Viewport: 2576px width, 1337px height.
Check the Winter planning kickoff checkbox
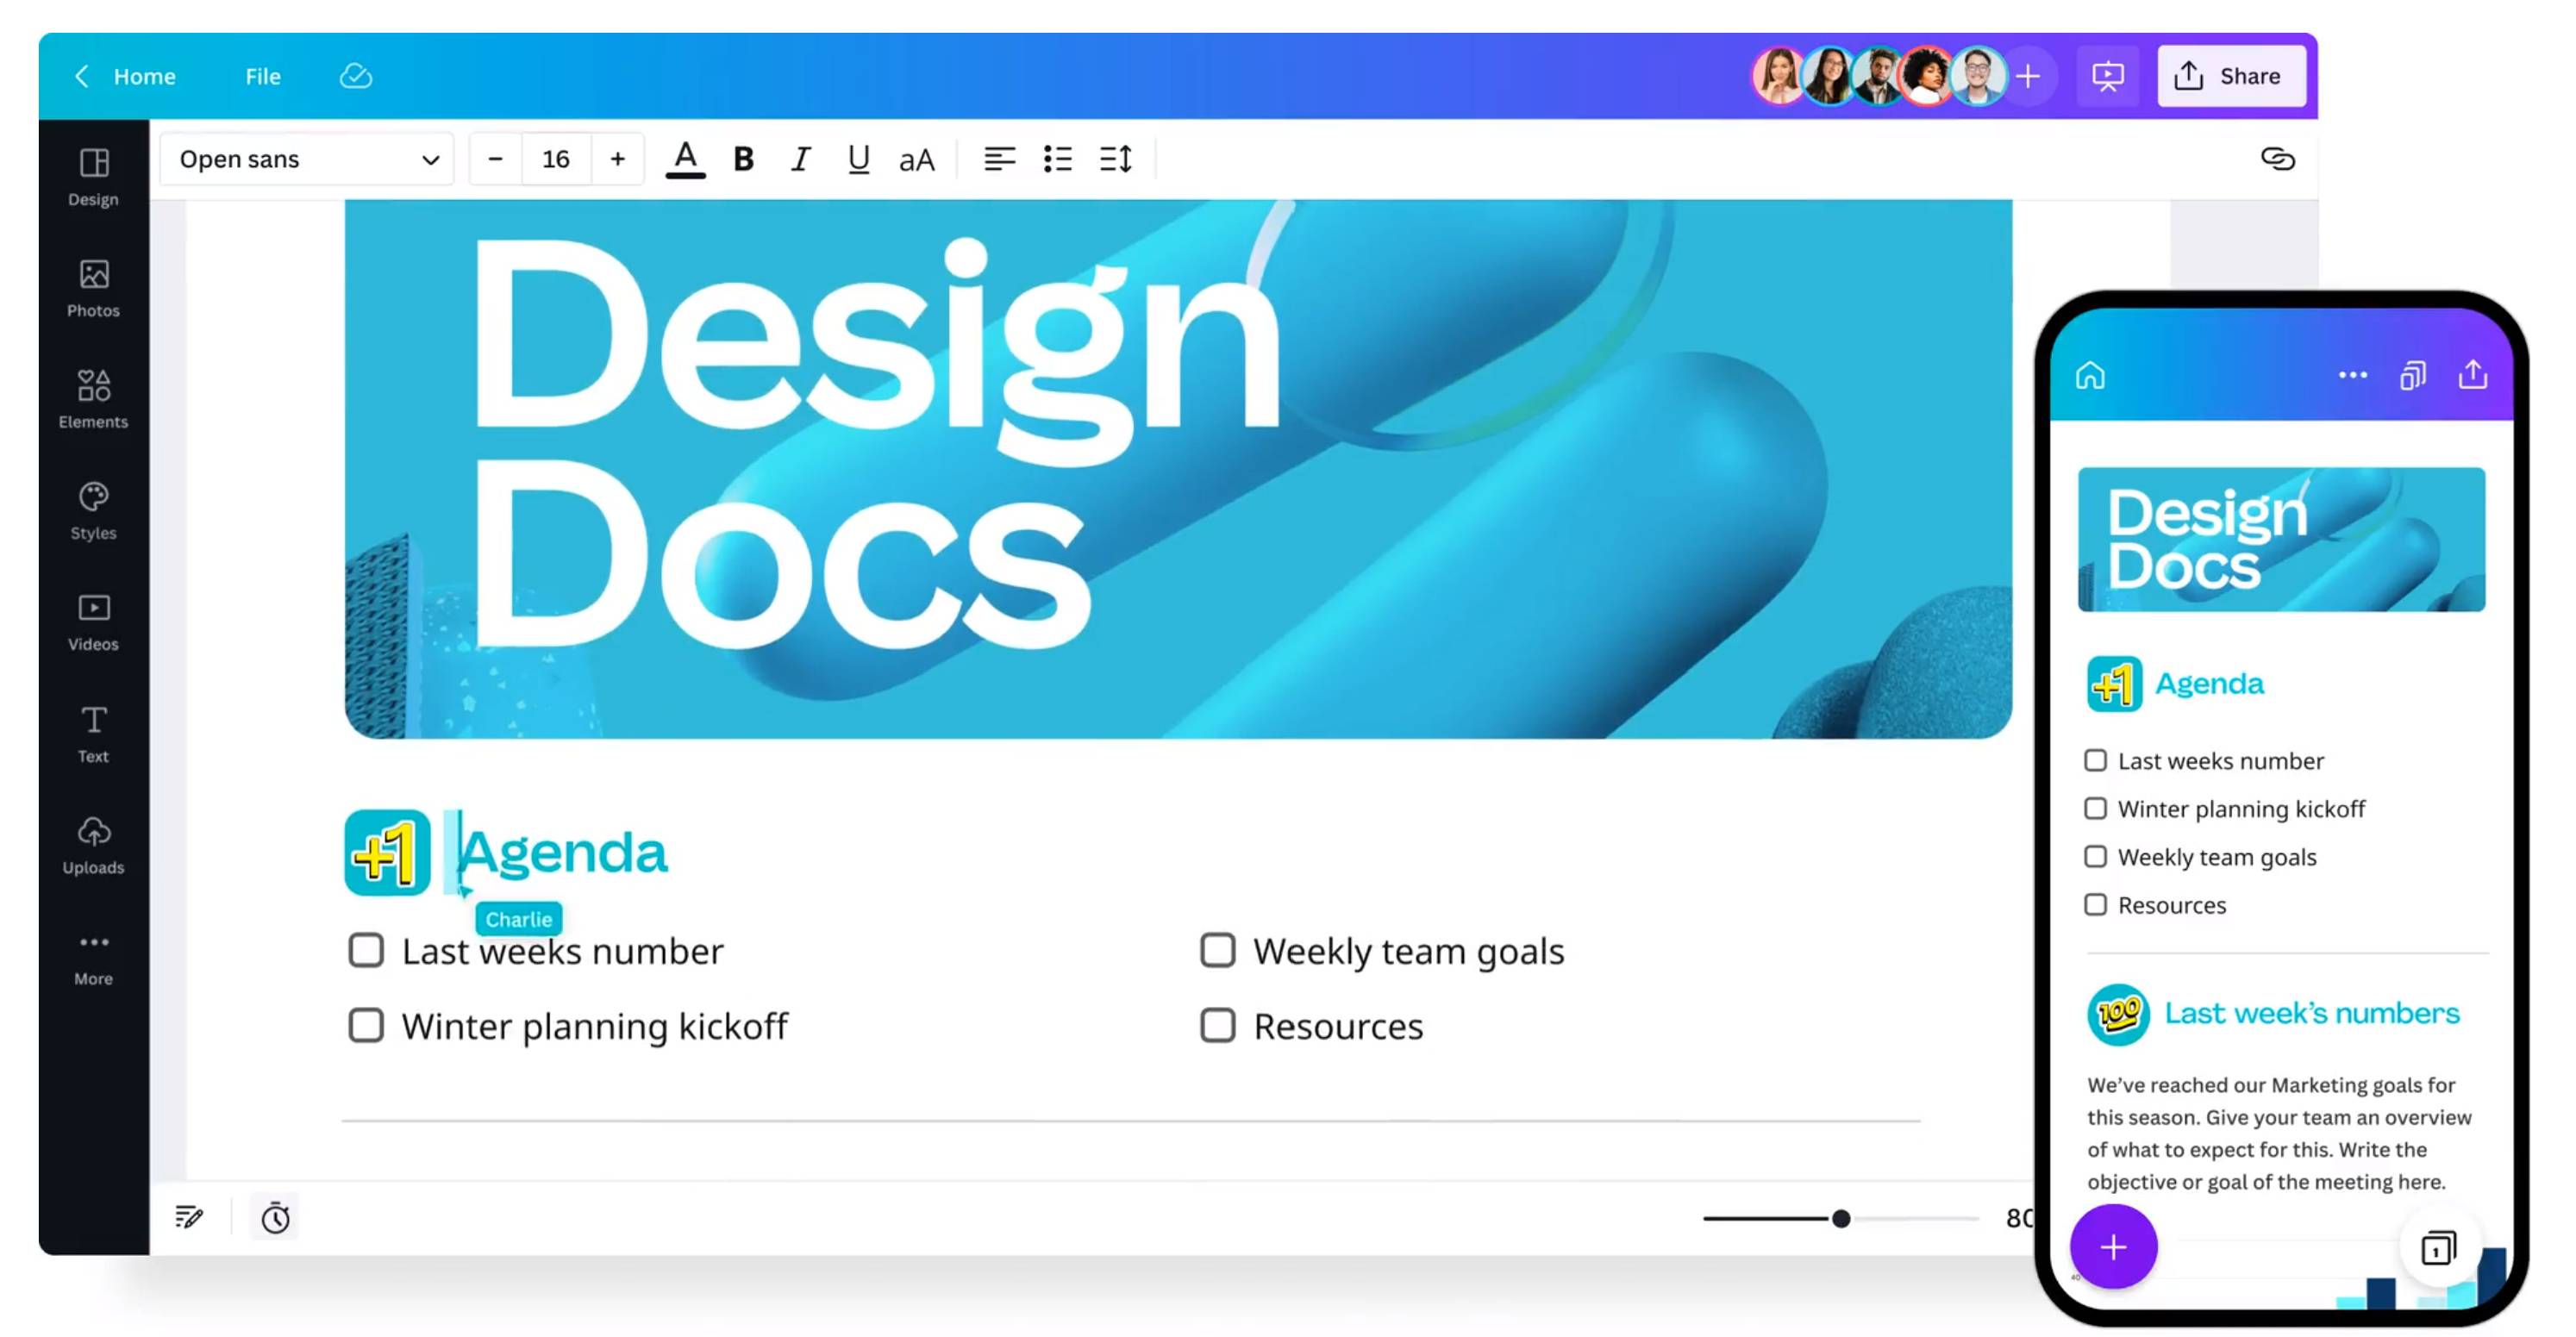[366, 1024]
